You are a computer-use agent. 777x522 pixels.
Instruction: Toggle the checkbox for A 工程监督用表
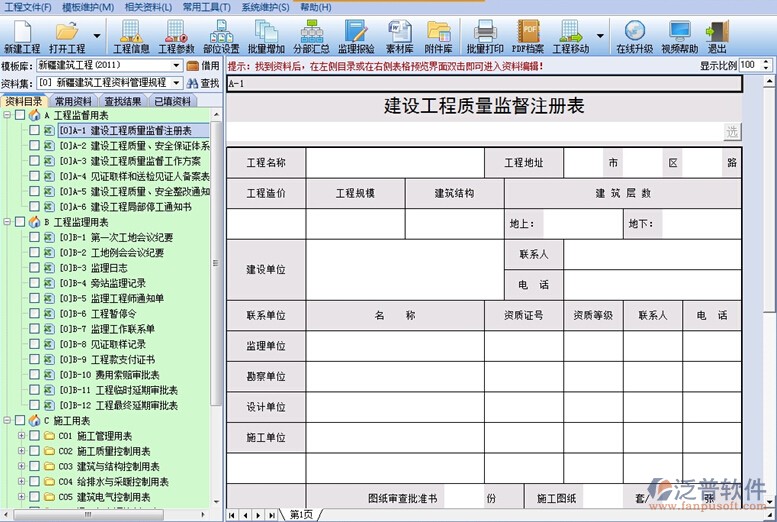(20, 115)
